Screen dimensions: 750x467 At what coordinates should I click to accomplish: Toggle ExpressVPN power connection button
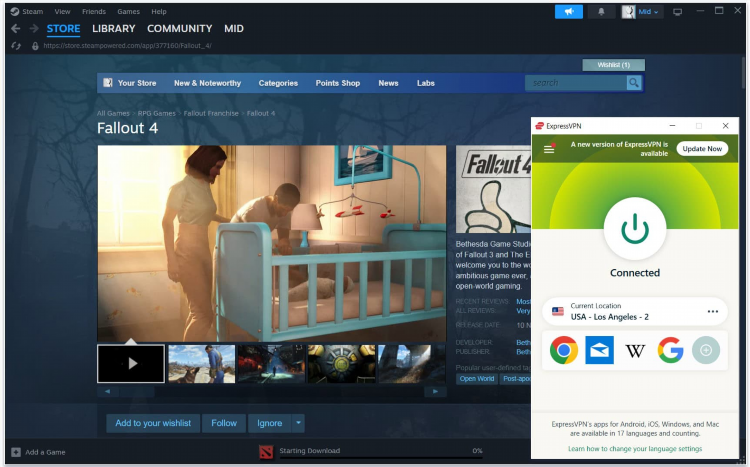635,229
